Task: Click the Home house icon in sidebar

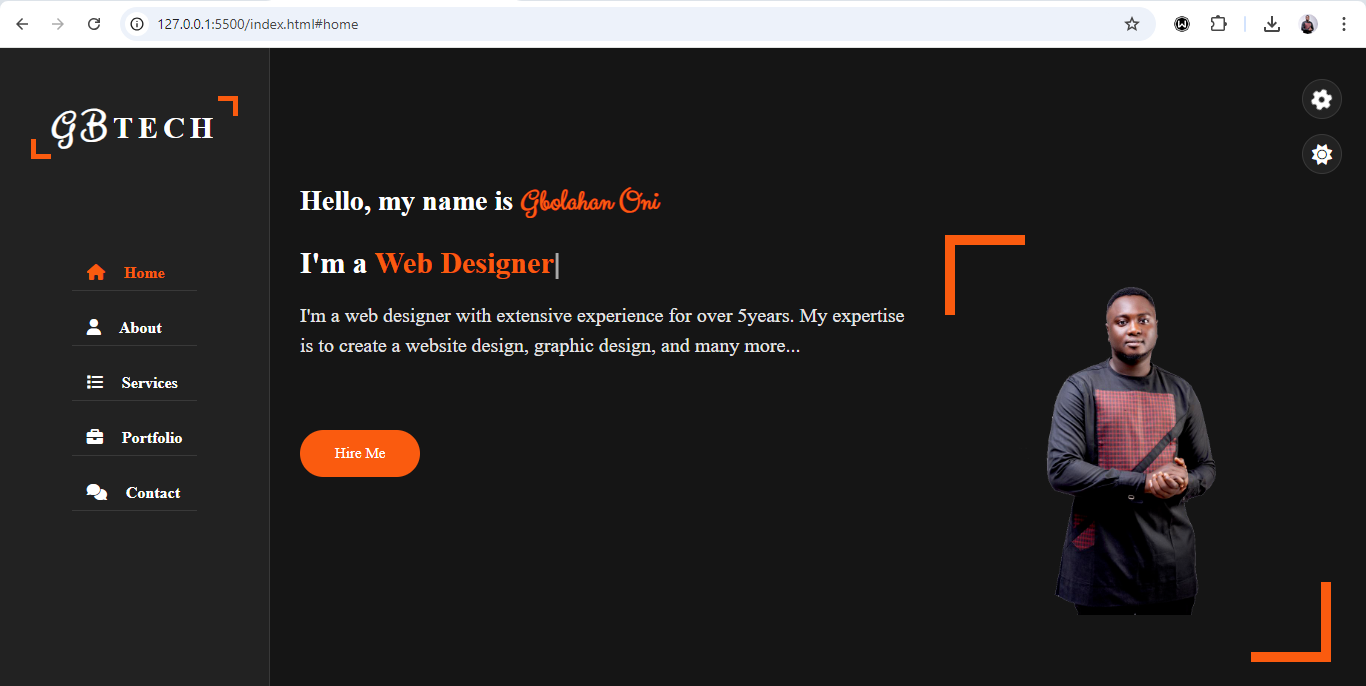Action: click(x=96, y=273)
